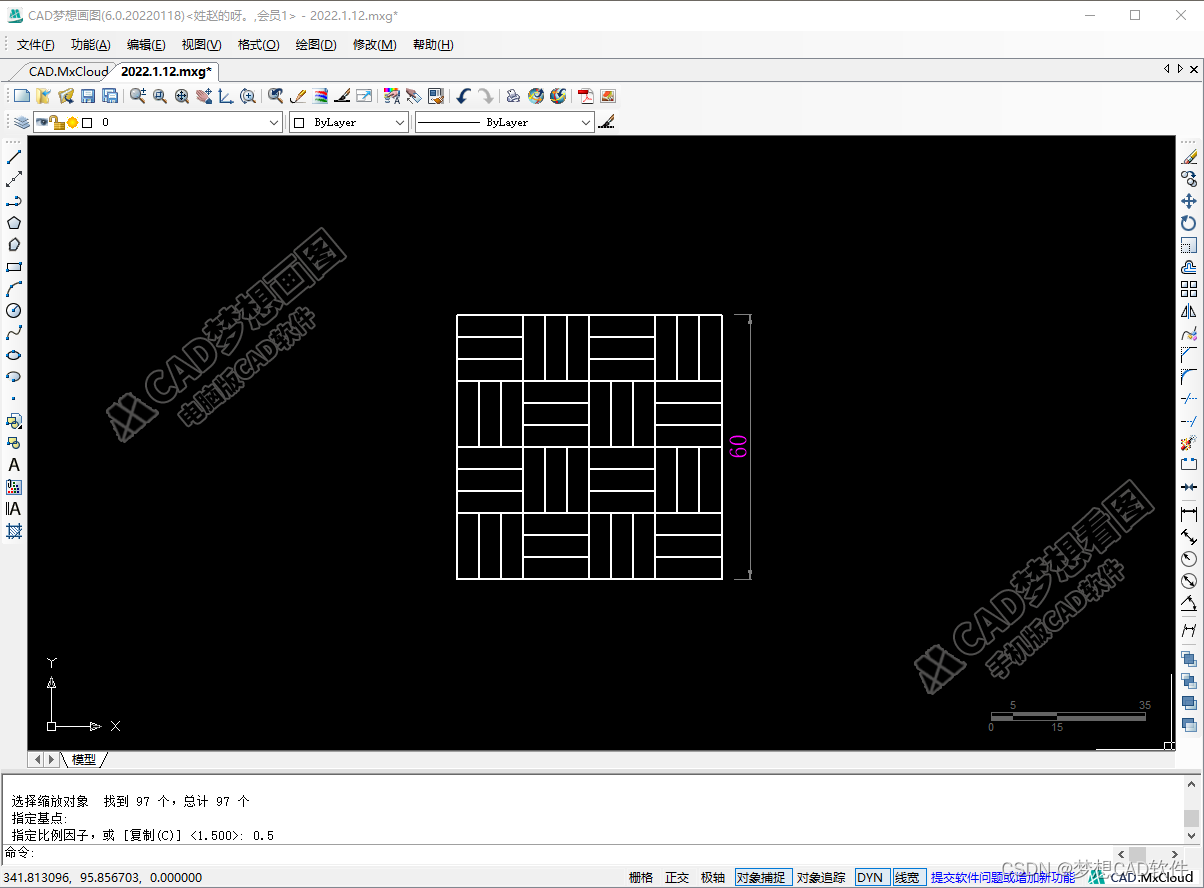The image size is (1204, 888).
Task: Click the command history scrollbar
Action: pyautogui.click(x=1191, y=809)
